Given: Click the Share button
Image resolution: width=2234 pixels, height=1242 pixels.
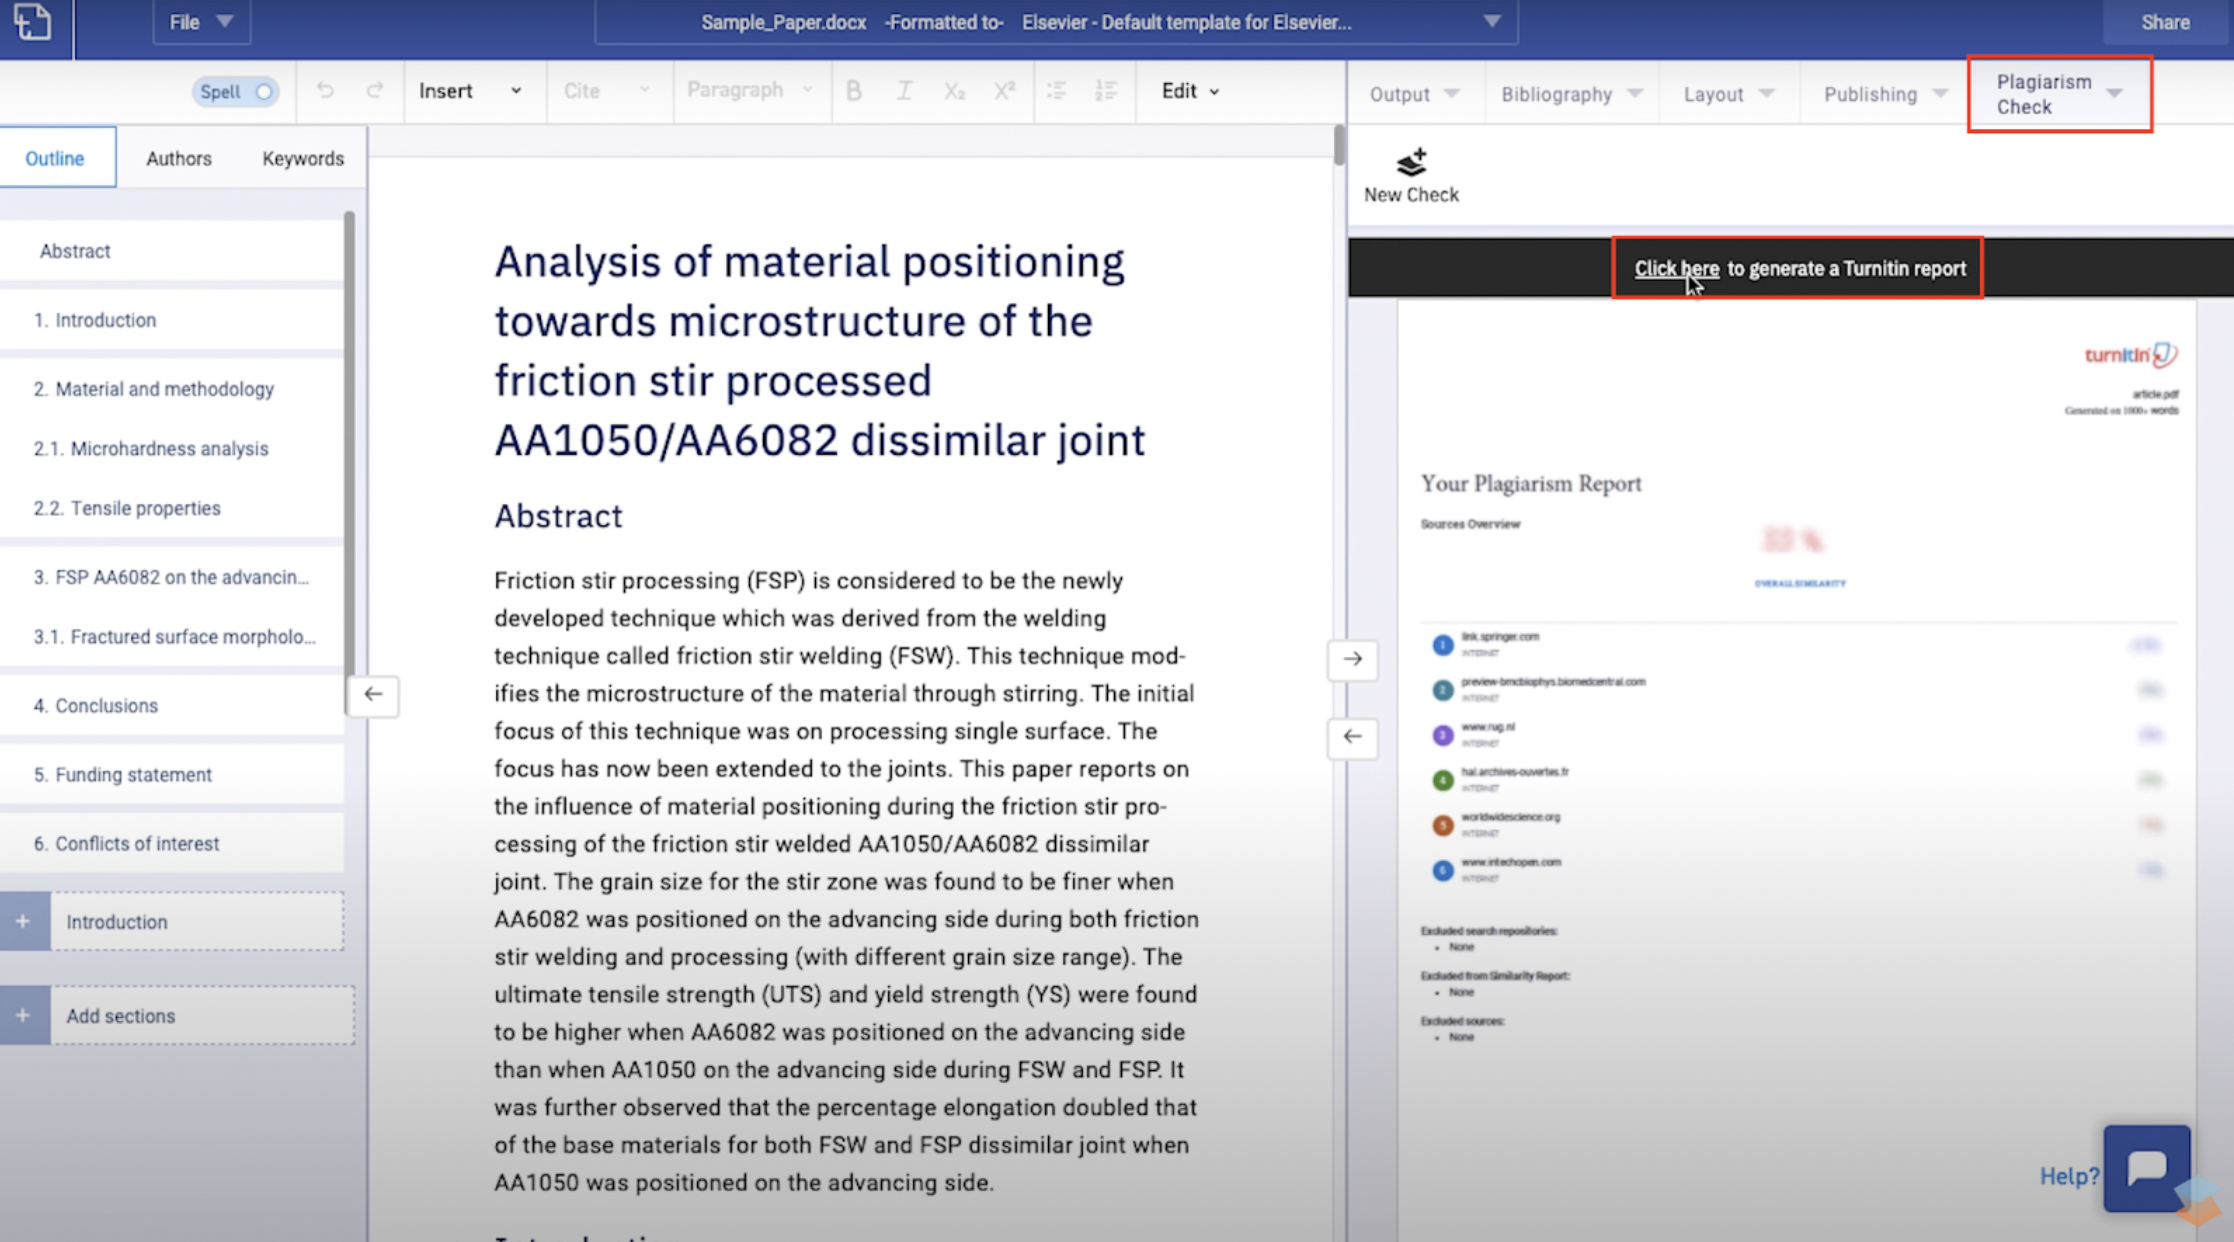Looking at the screenshot, I should coord(2165,22).
